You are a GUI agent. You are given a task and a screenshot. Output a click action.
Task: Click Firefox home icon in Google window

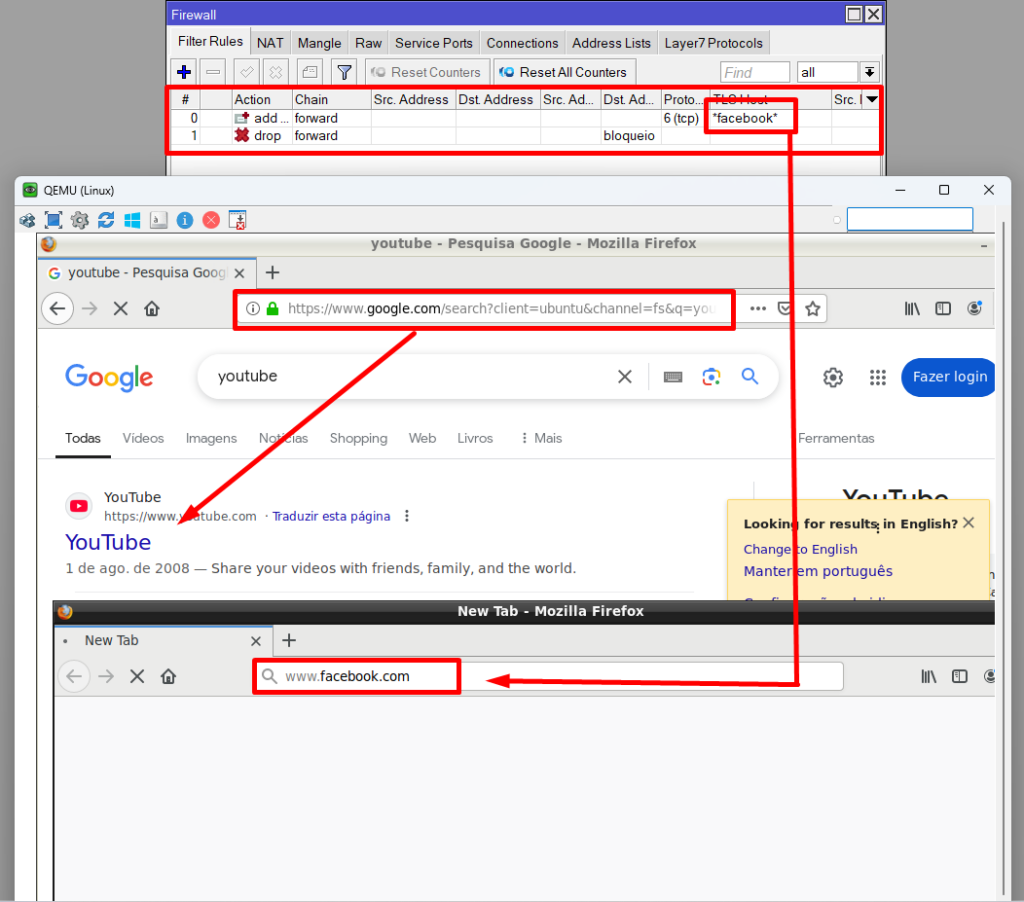(152, 308)
